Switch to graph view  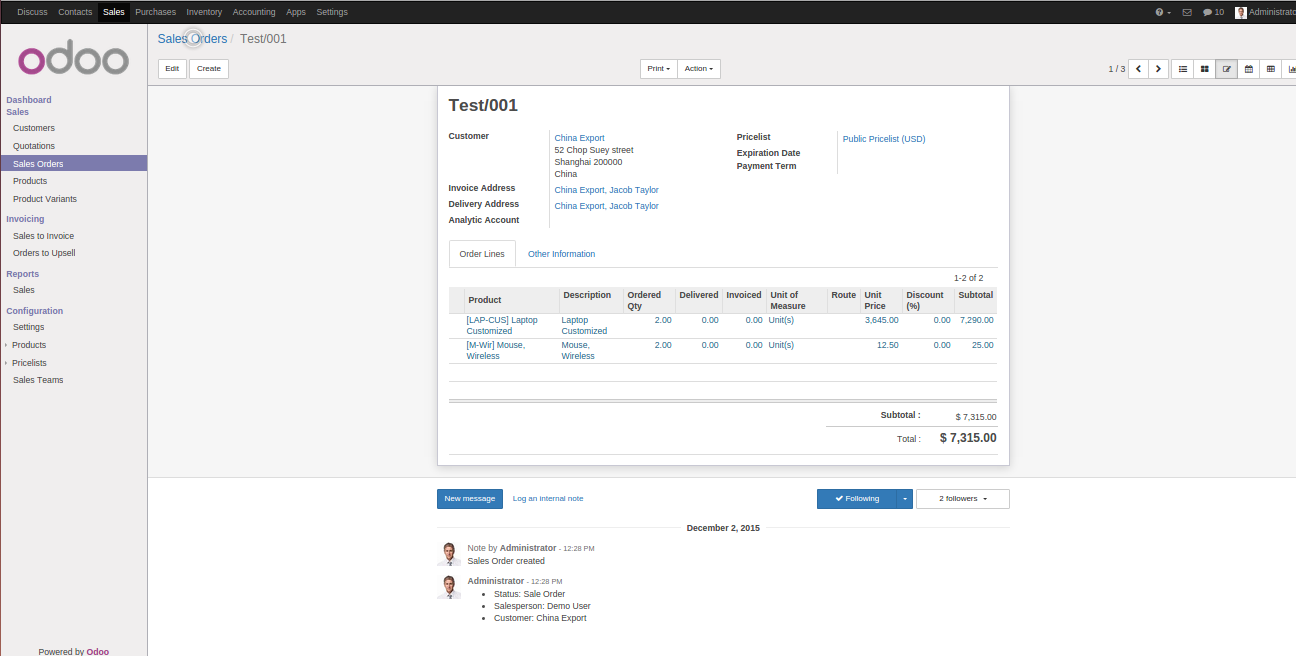(1289, 69)
